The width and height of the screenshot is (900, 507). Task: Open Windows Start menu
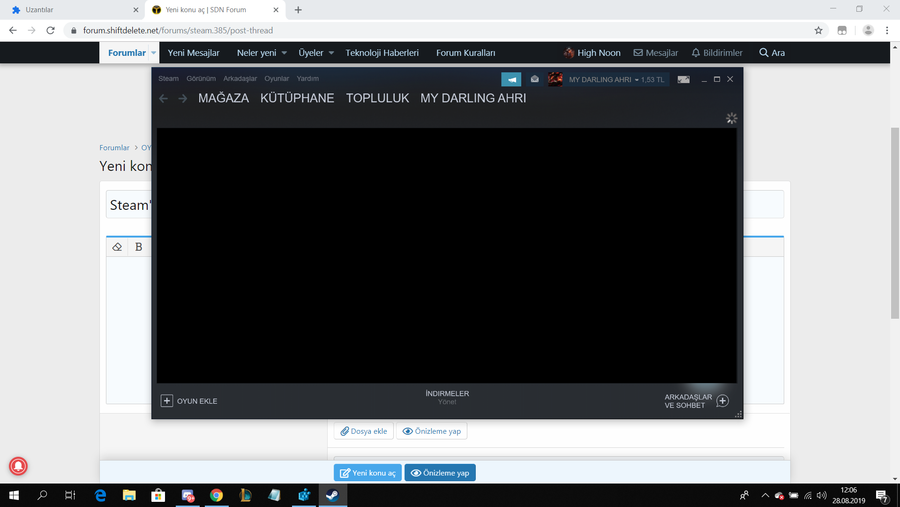[x=14, y=495]
